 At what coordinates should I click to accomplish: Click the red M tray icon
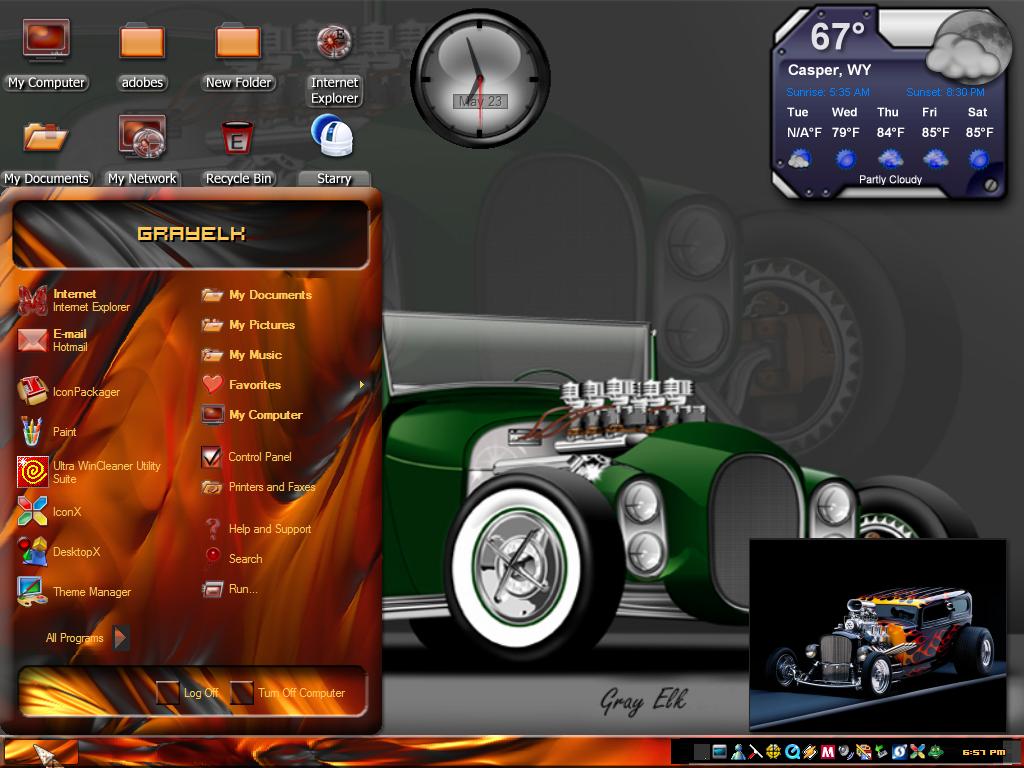[827, 752]
